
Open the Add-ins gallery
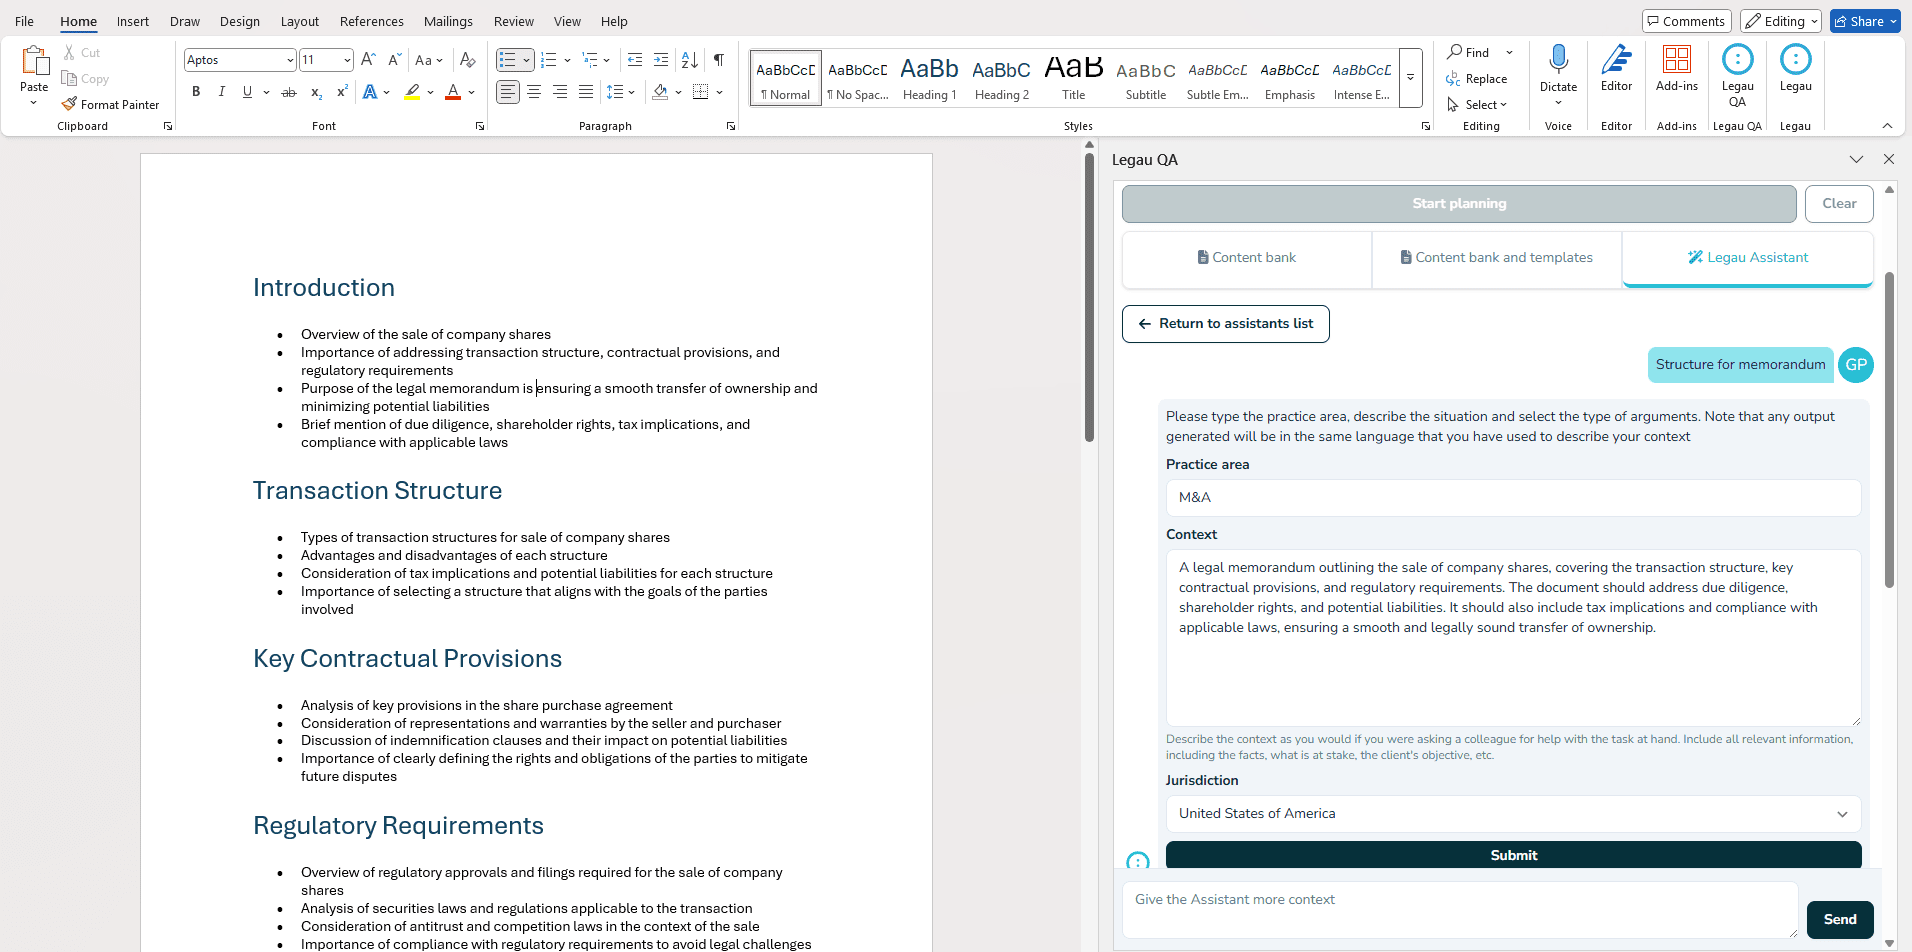point(1676,70)
